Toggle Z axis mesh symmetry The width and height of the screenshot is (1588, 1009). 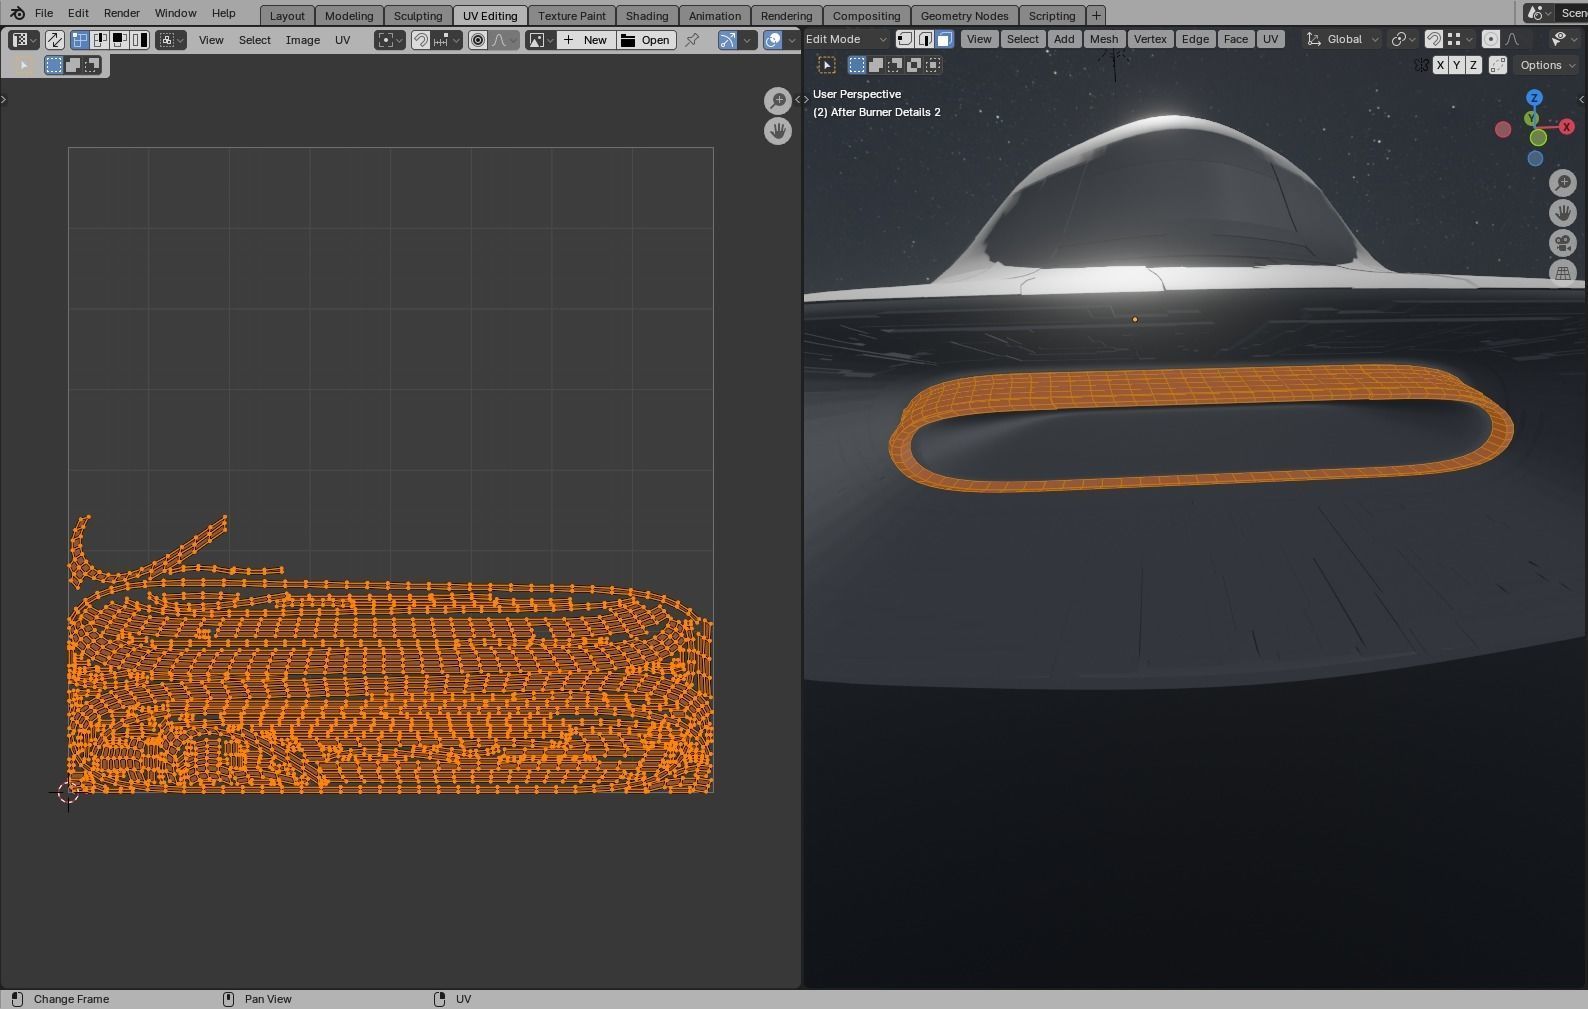[x=1473, y=65]
